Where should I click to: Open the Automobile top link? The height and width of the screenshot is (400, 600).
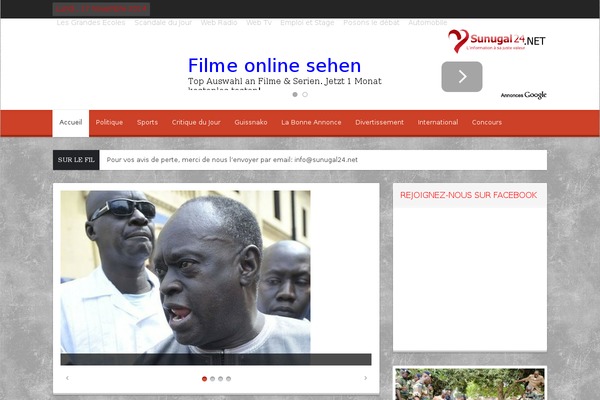pyautogui.click(x=427, y=23)
